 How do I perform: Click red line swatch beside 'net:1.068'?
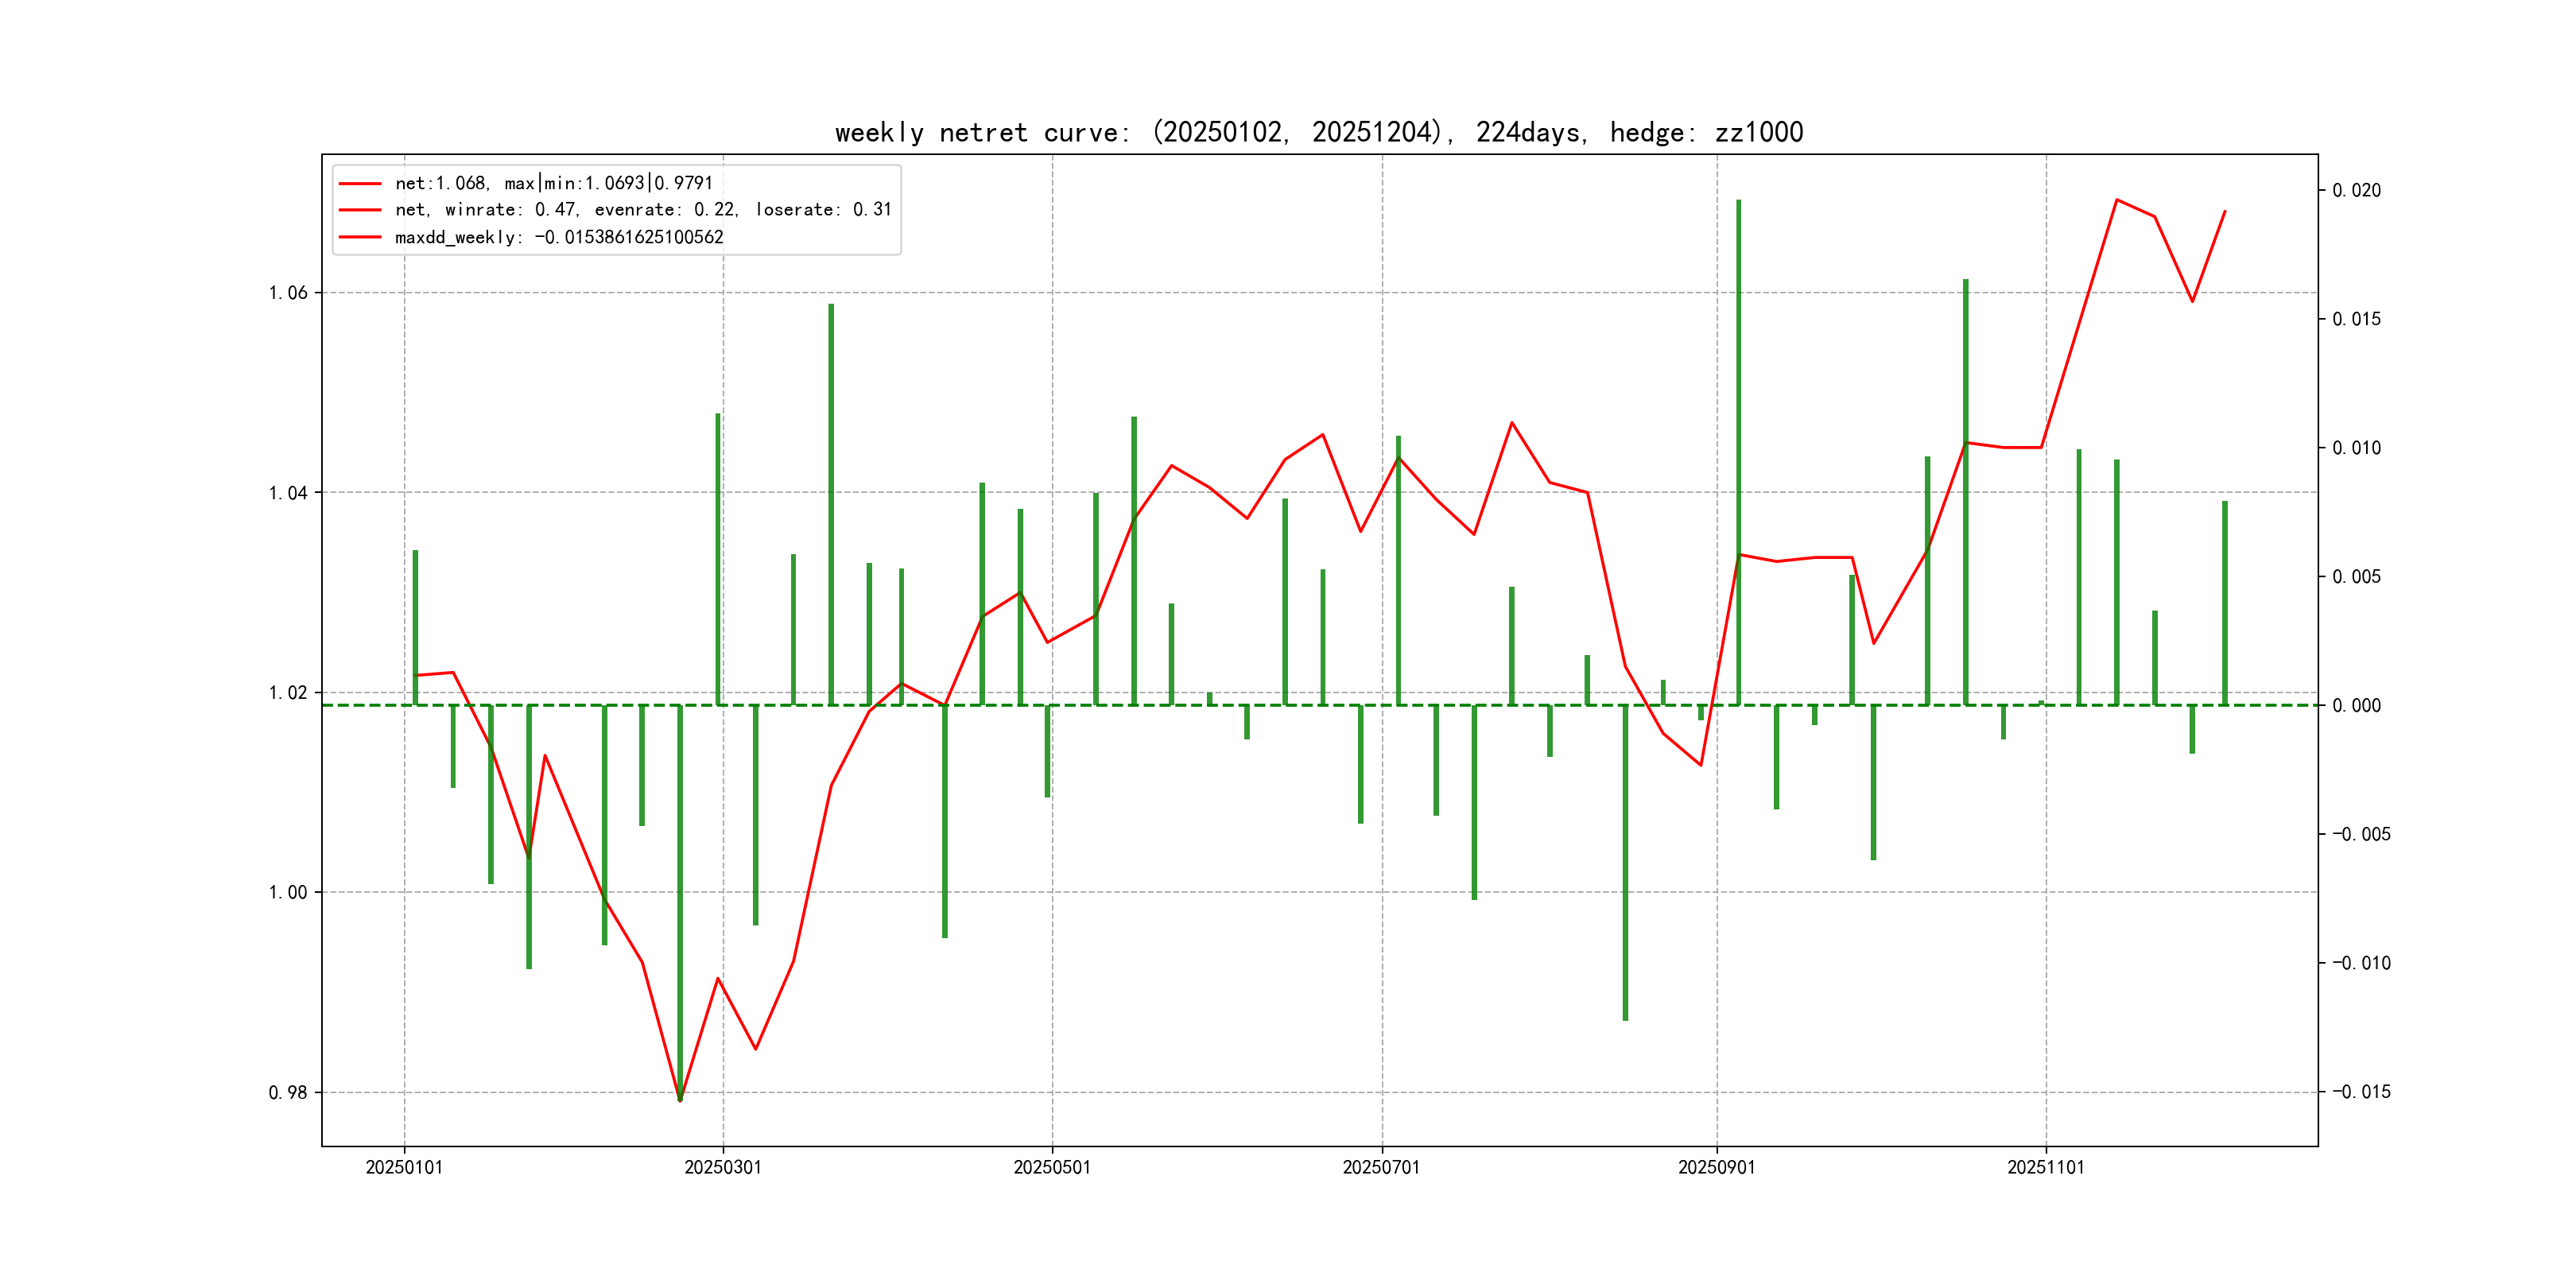click(x=360, y=184)
